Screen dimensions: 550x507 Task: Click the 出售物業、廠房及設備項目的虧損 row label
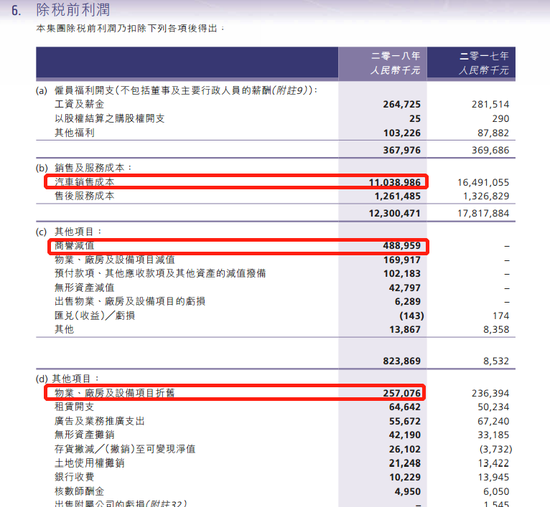130,301
